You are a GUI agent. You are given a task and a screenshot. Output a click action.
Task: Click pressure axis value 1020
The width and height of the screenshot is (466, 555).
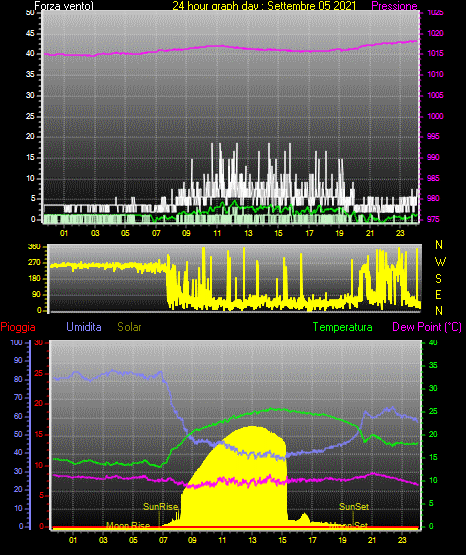[x=435, y=33]
